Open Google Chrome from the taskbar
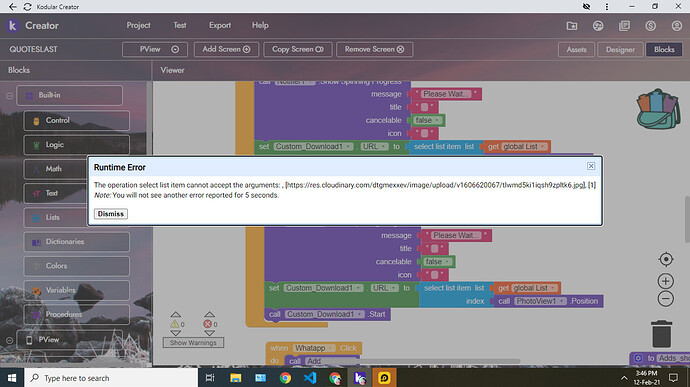The image size is (690, 387). 285,378
